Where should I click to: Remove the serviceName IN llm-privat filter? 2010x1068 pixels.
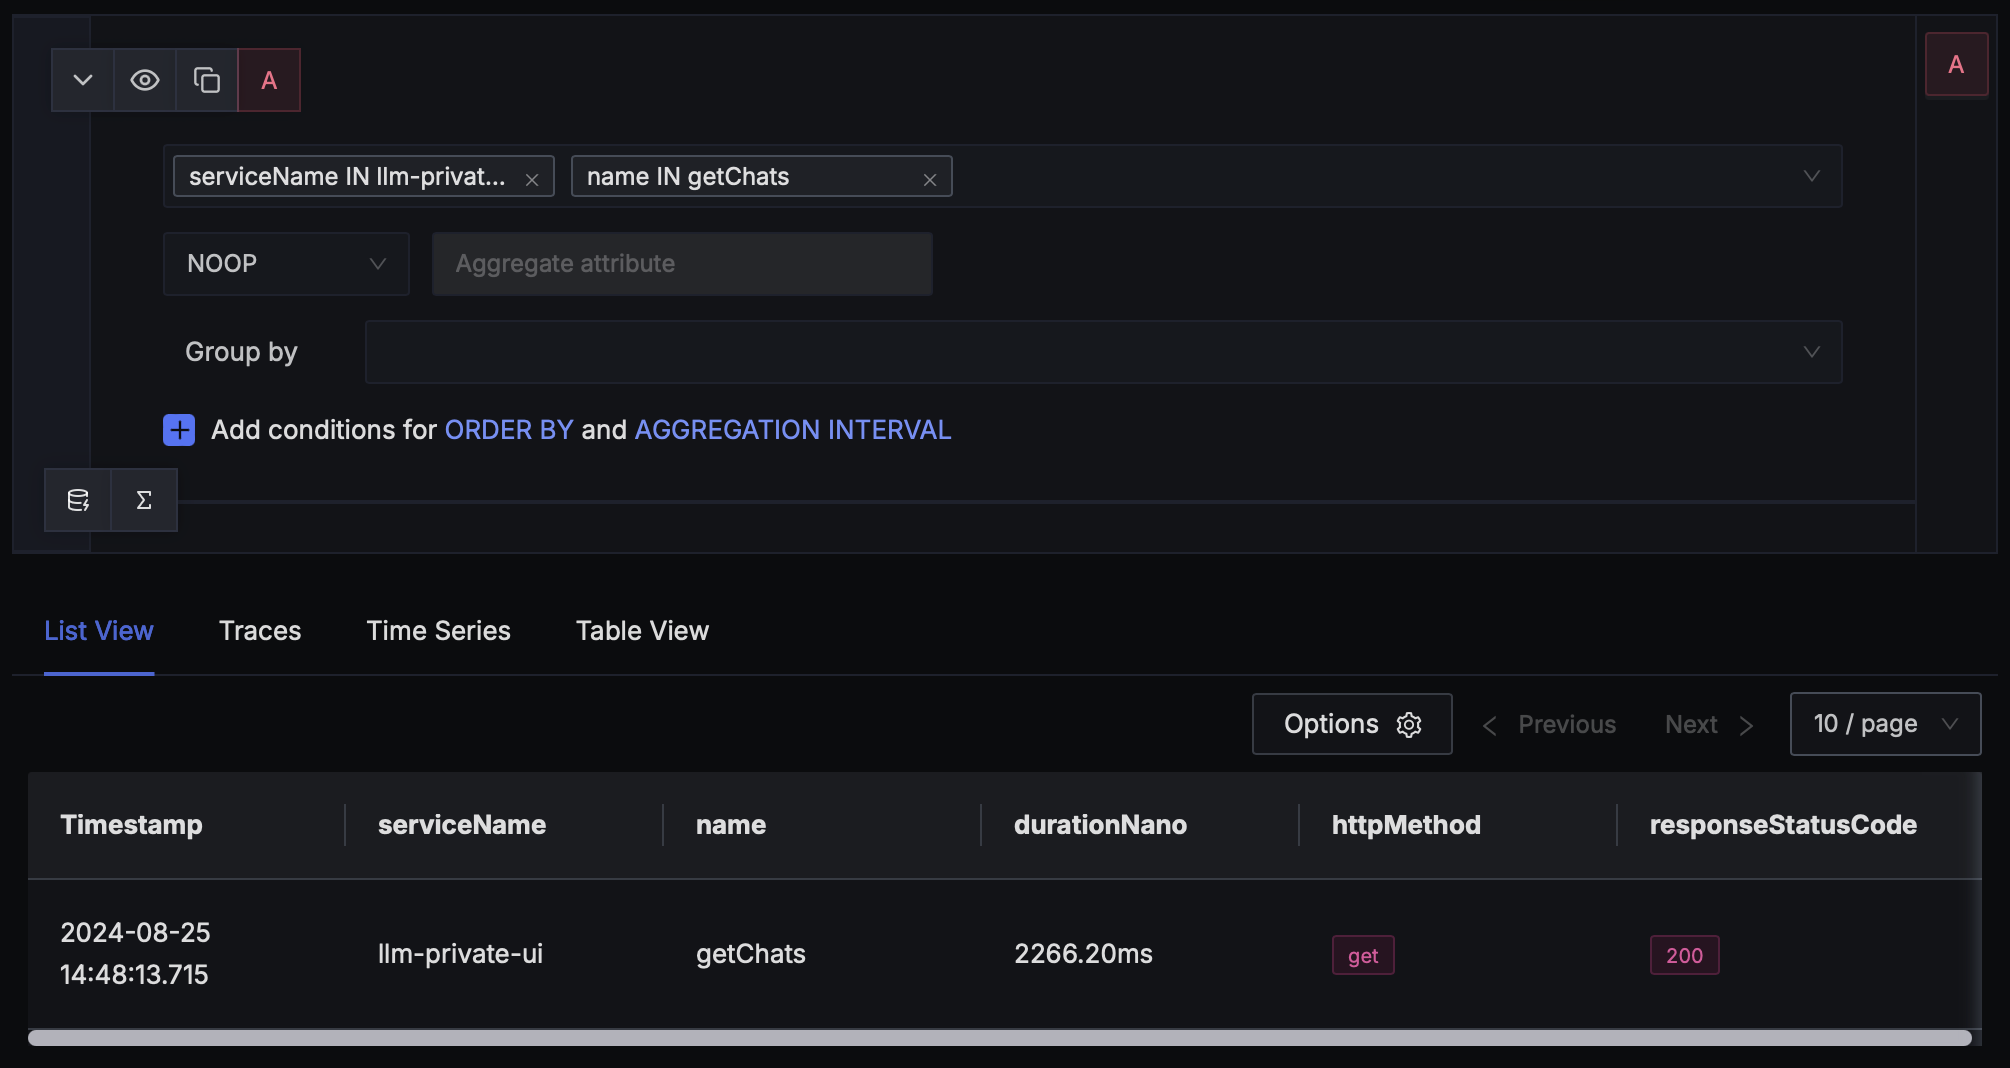click(532, 180)
